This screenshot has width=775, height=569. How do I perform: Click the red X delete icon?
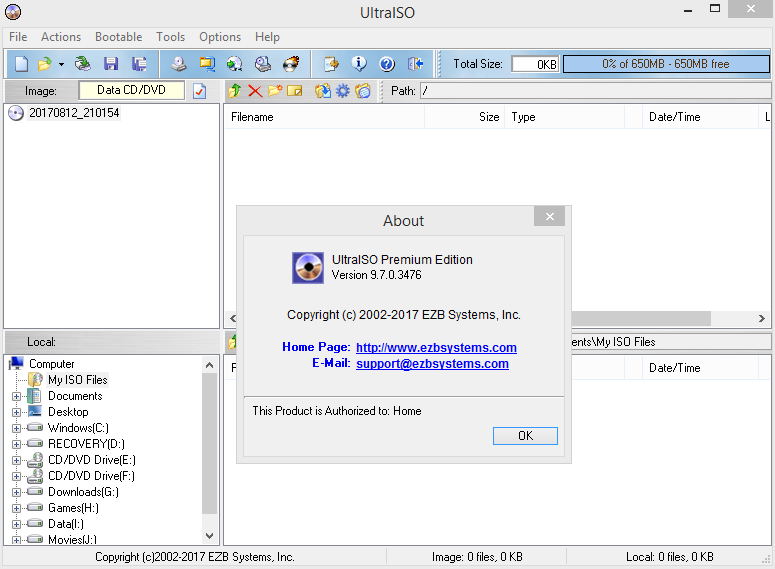pyautogui.click(x=255, y=91)
